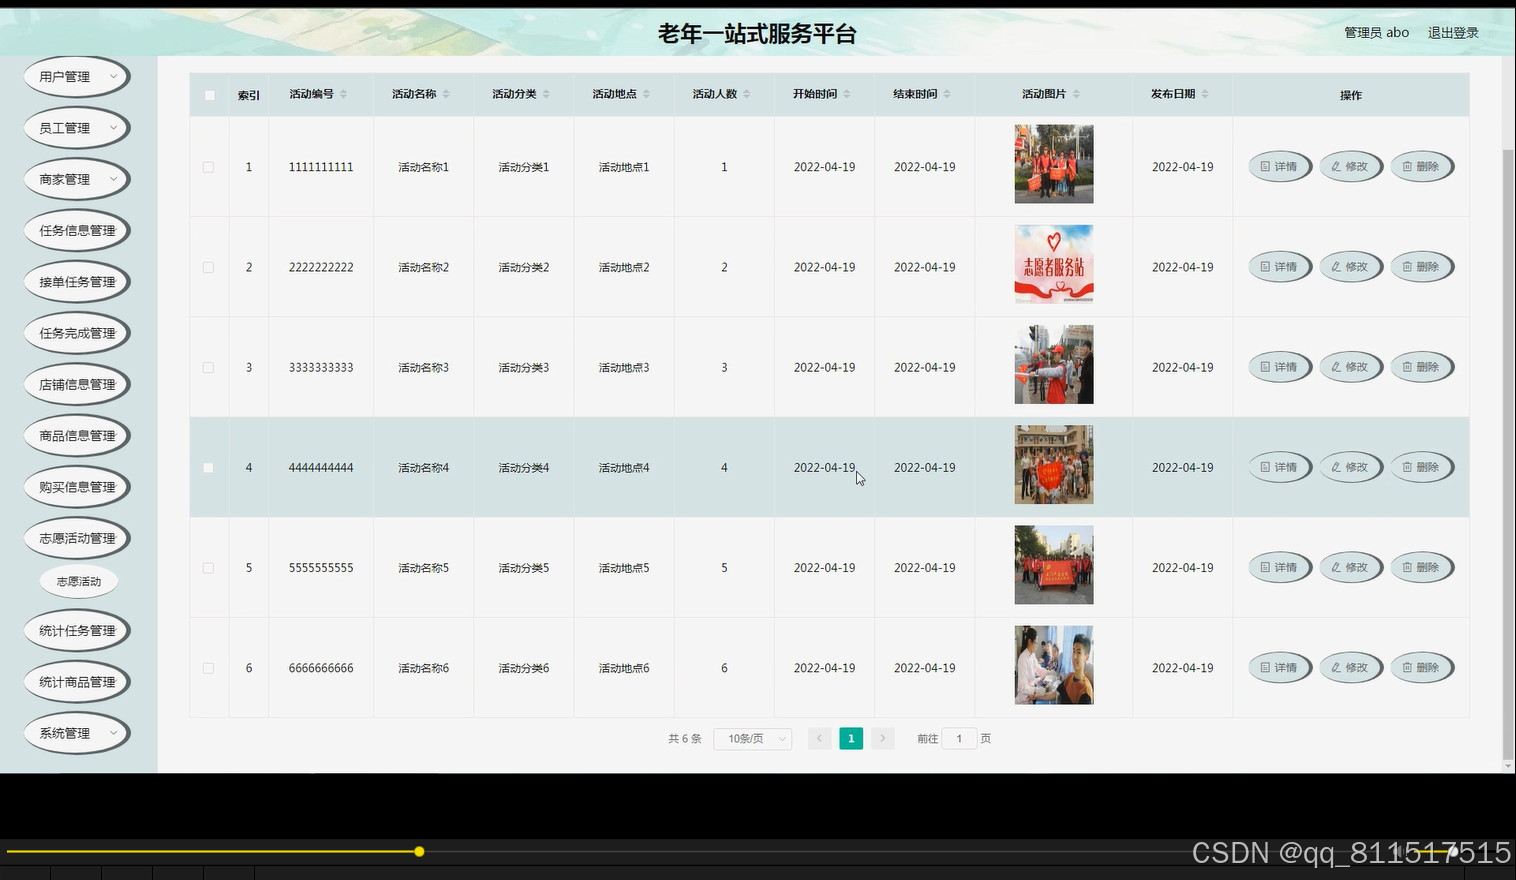Sort by 开始时间 column sort icon
Viewport: 1516px width, 880px height.
(x=847, y=94)
